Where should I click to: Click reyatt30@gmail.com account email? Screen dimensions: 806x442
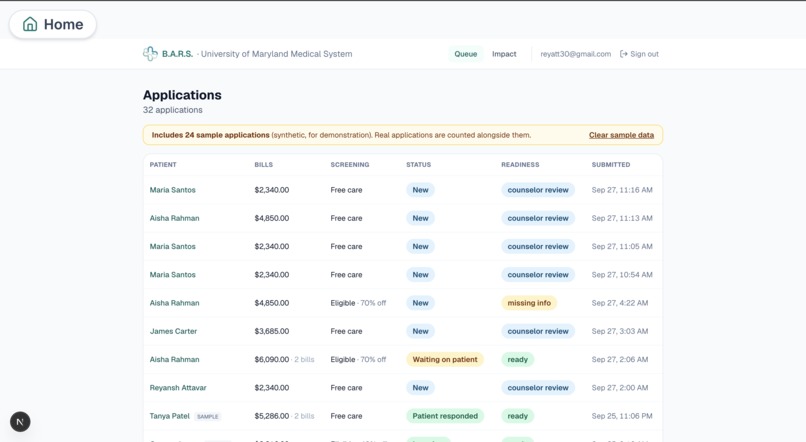576,54
